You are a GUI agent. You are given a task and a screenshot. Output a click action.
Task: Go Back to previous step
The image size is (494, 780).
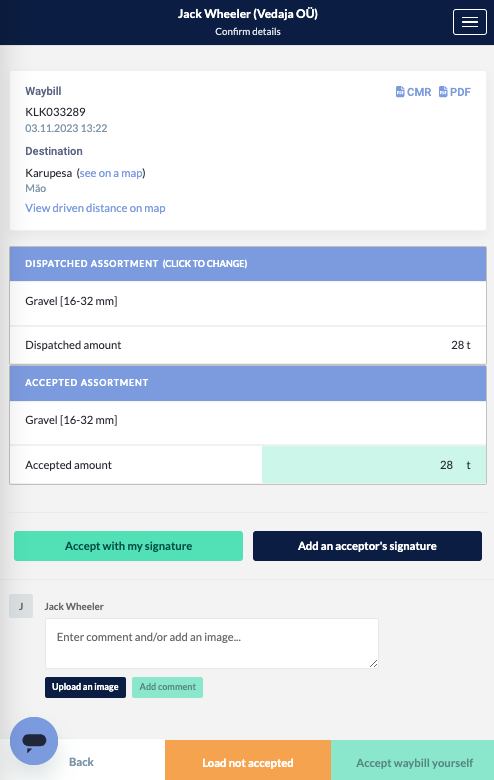tap(81, 762)
